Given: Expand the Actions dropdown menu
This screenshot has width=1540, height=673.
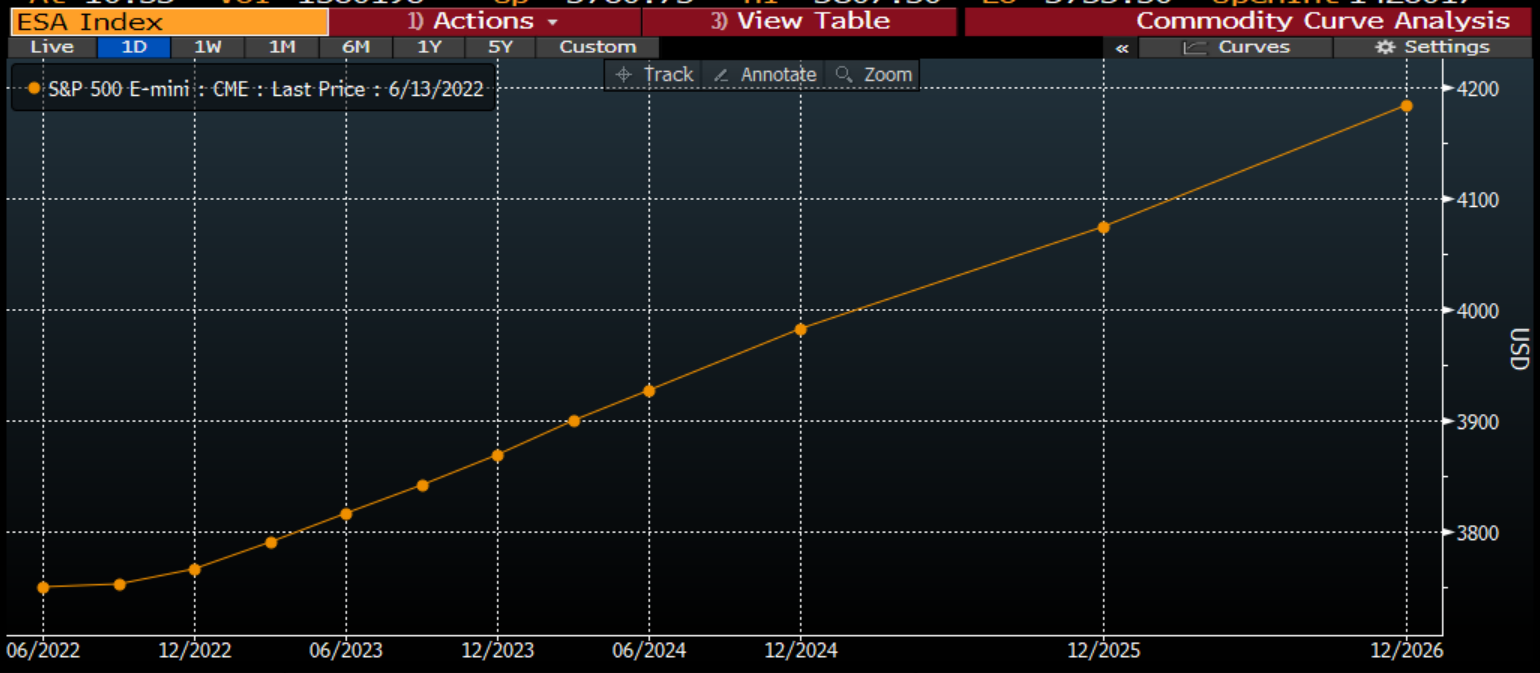Looking at the screenshot, I should click(x=484, y=21).
